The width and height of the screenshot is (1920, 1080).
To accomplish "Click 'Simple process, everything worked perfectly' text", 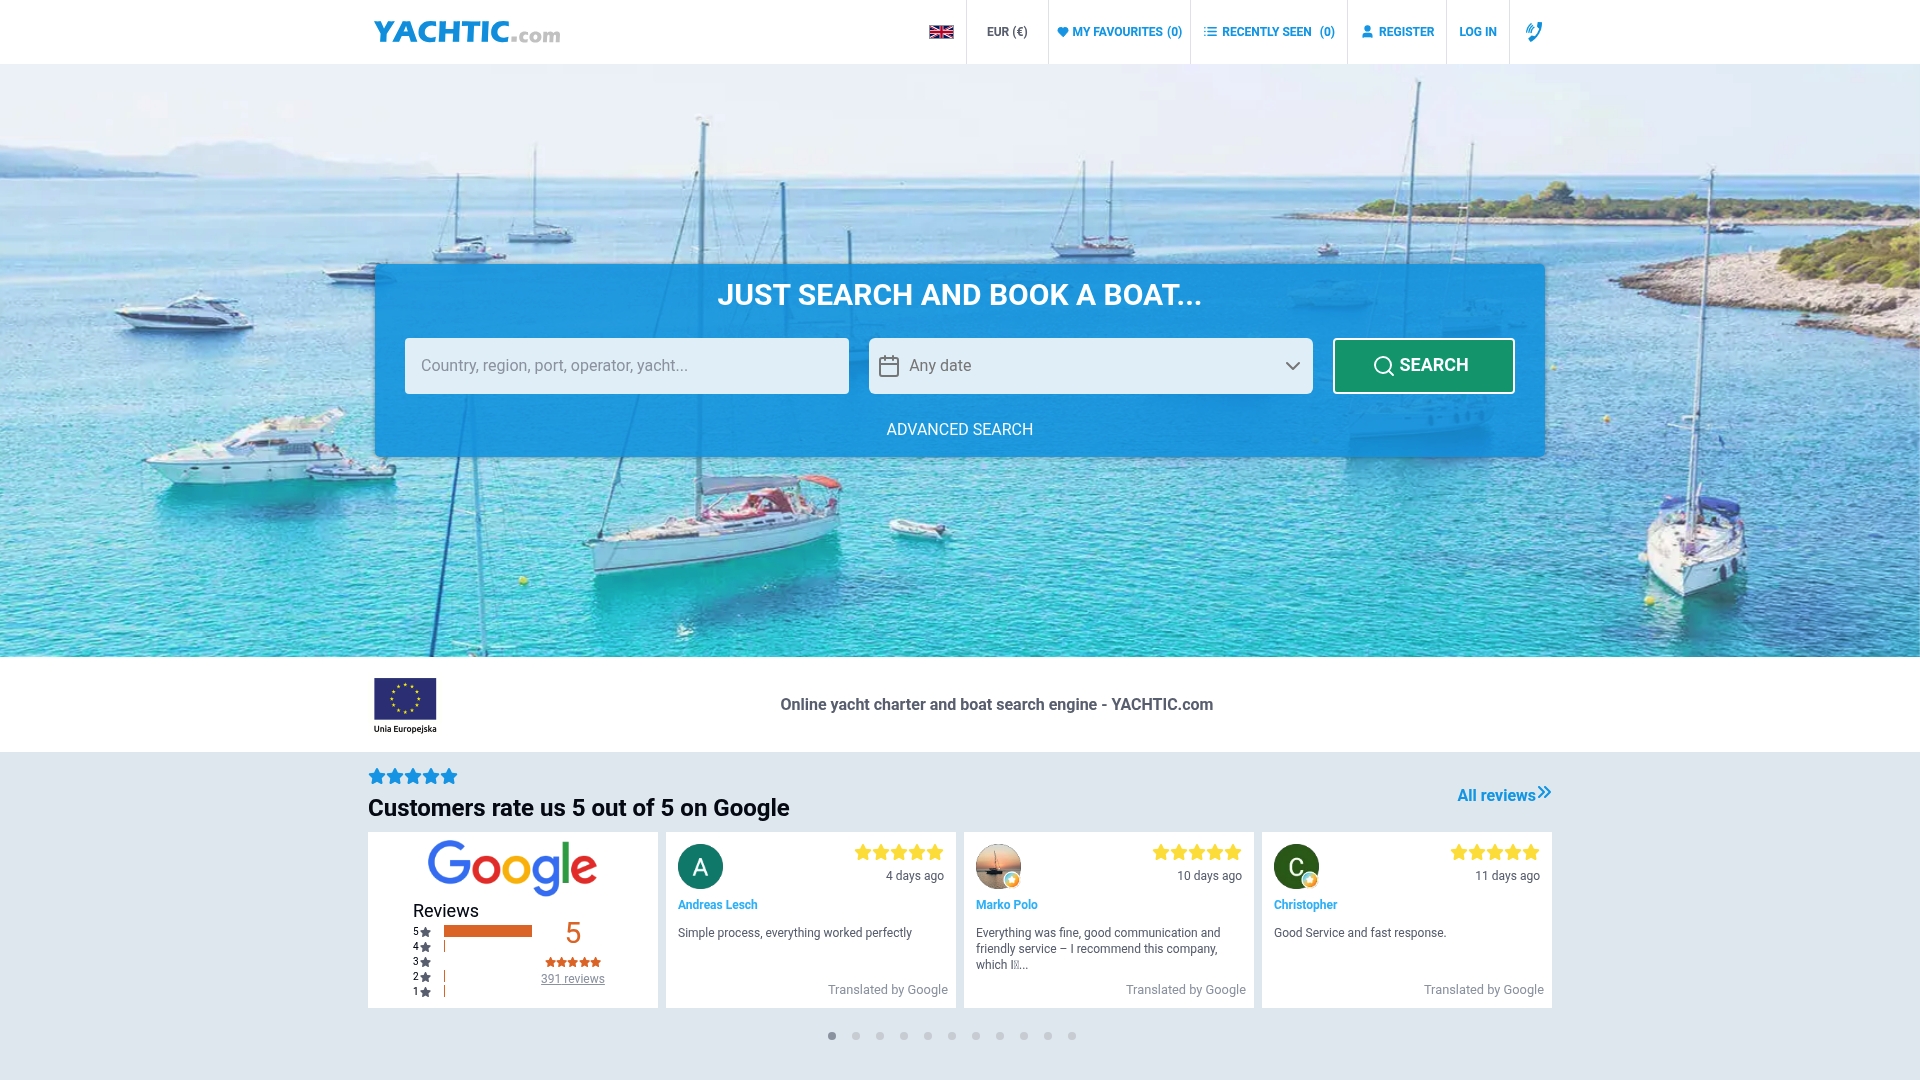I will (795, 933).
